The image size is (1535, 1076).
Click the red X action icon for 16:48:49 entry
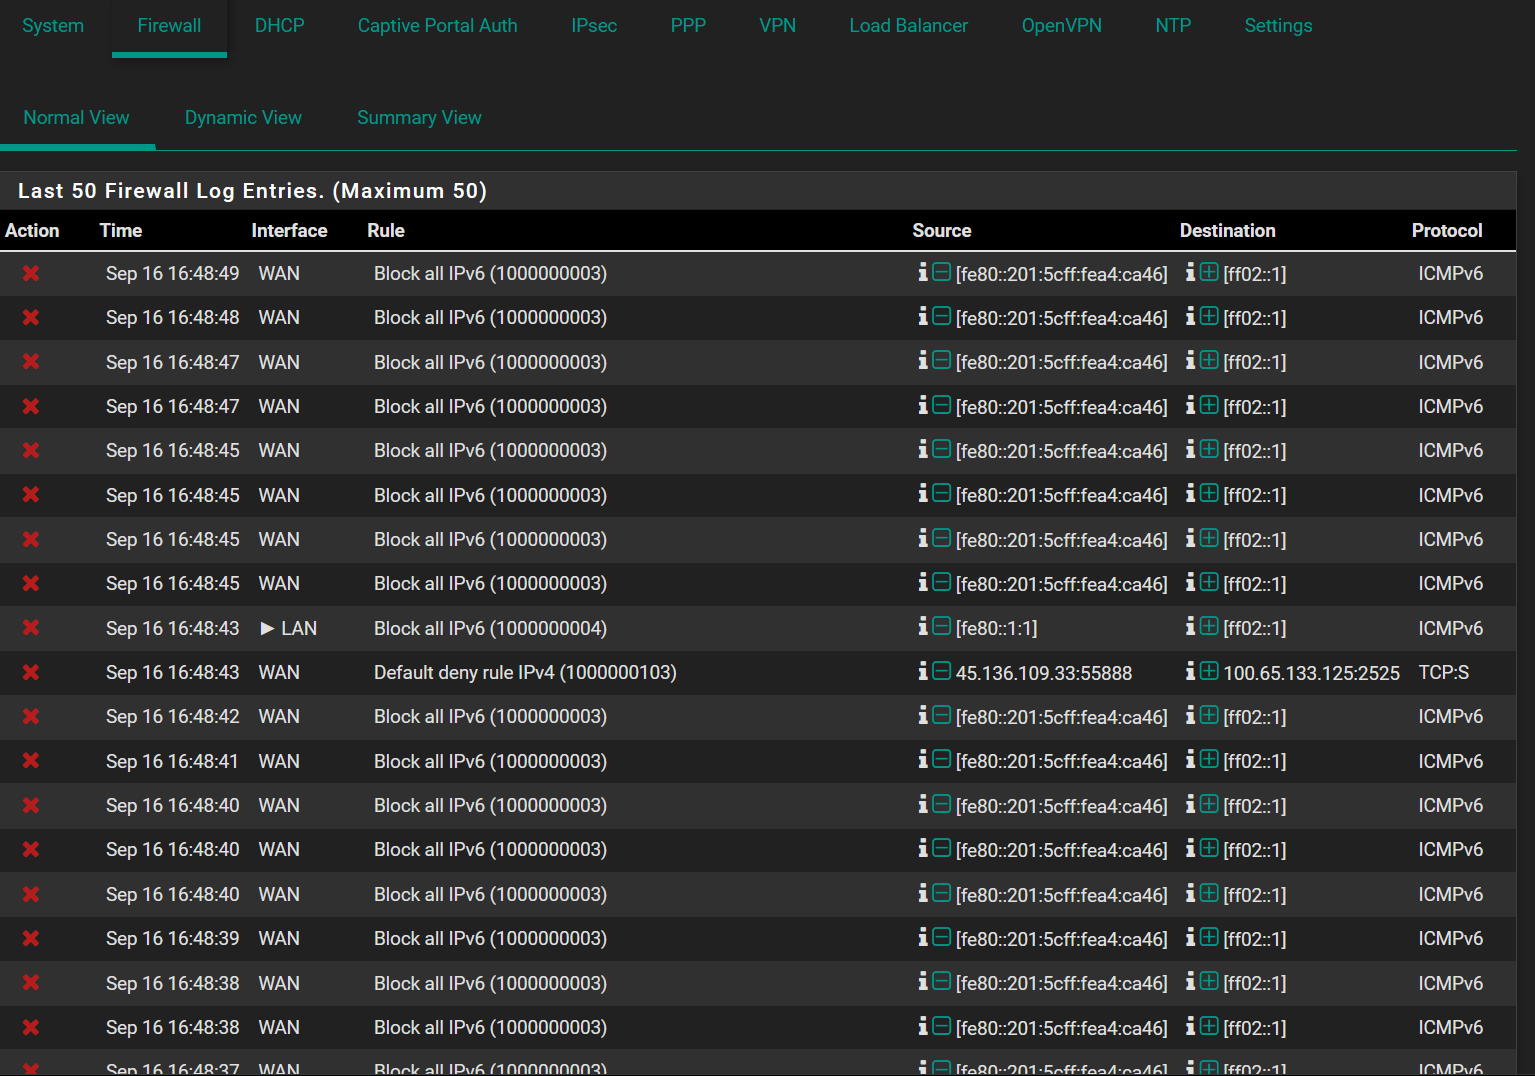(x=31, y=273)
